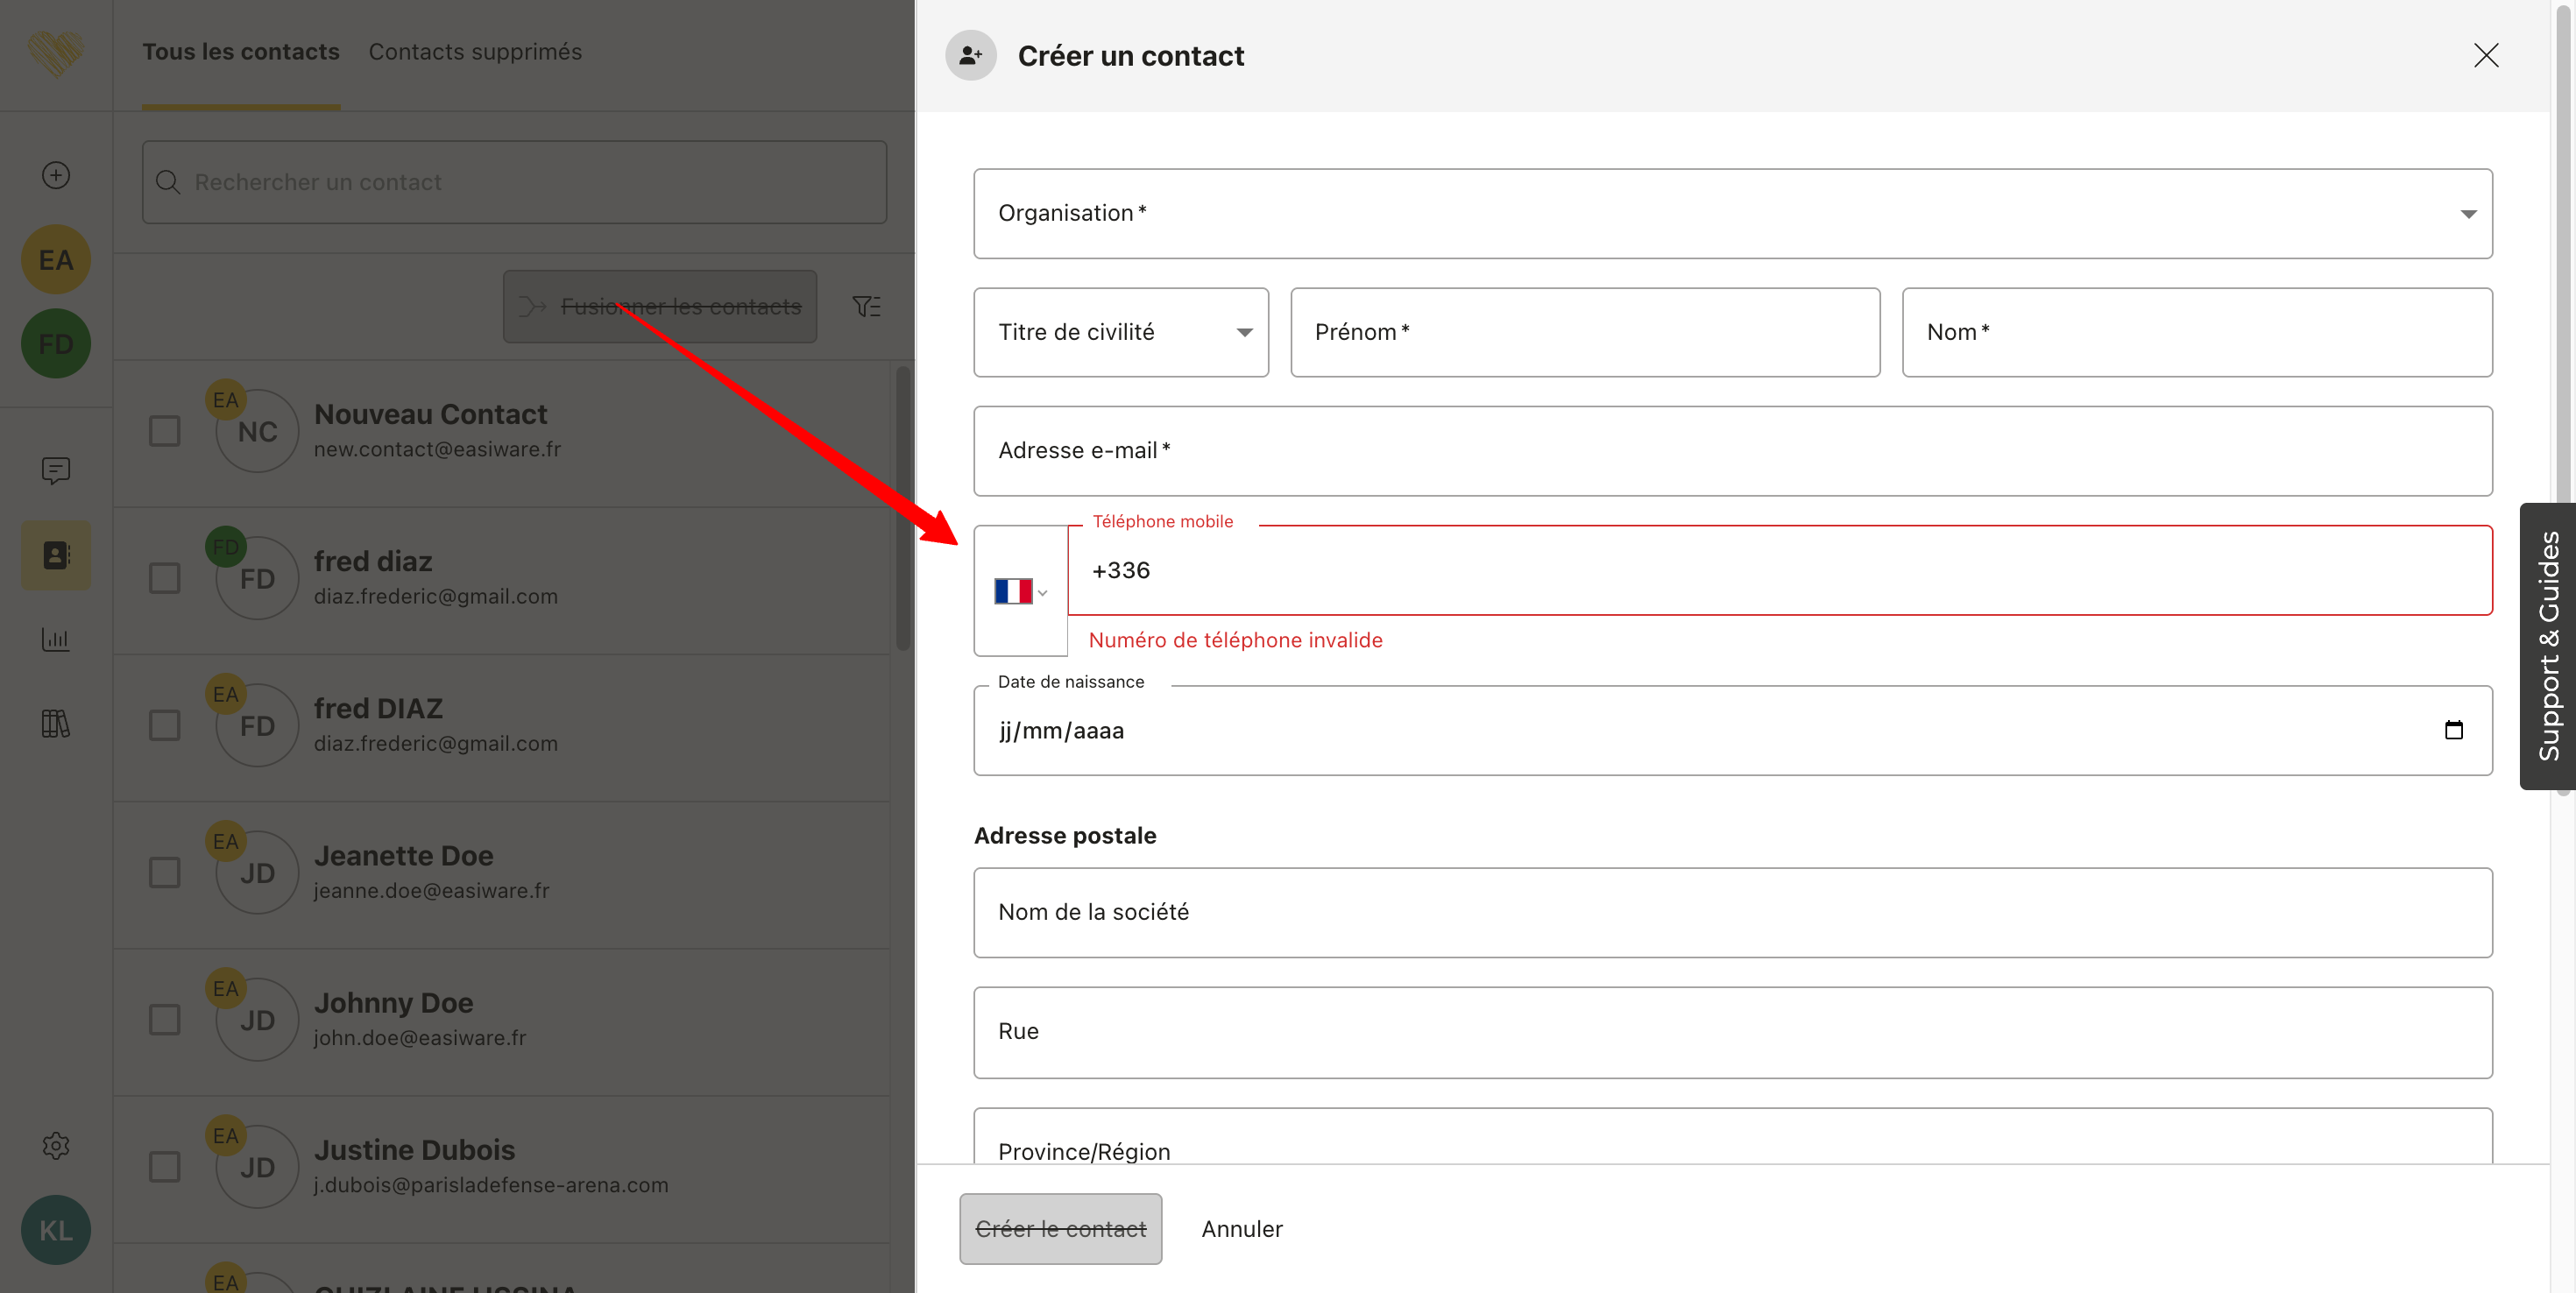Close the Créer un contact panel
The width and height of the screenshot is (2576, 1293).
(2486, 55)
